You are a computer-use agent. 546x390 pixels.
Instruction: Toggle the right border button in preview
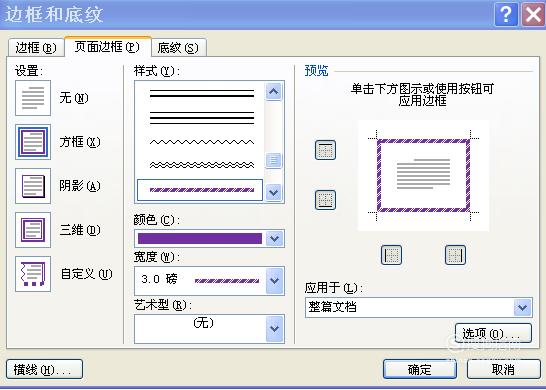[x=455, y=255]
